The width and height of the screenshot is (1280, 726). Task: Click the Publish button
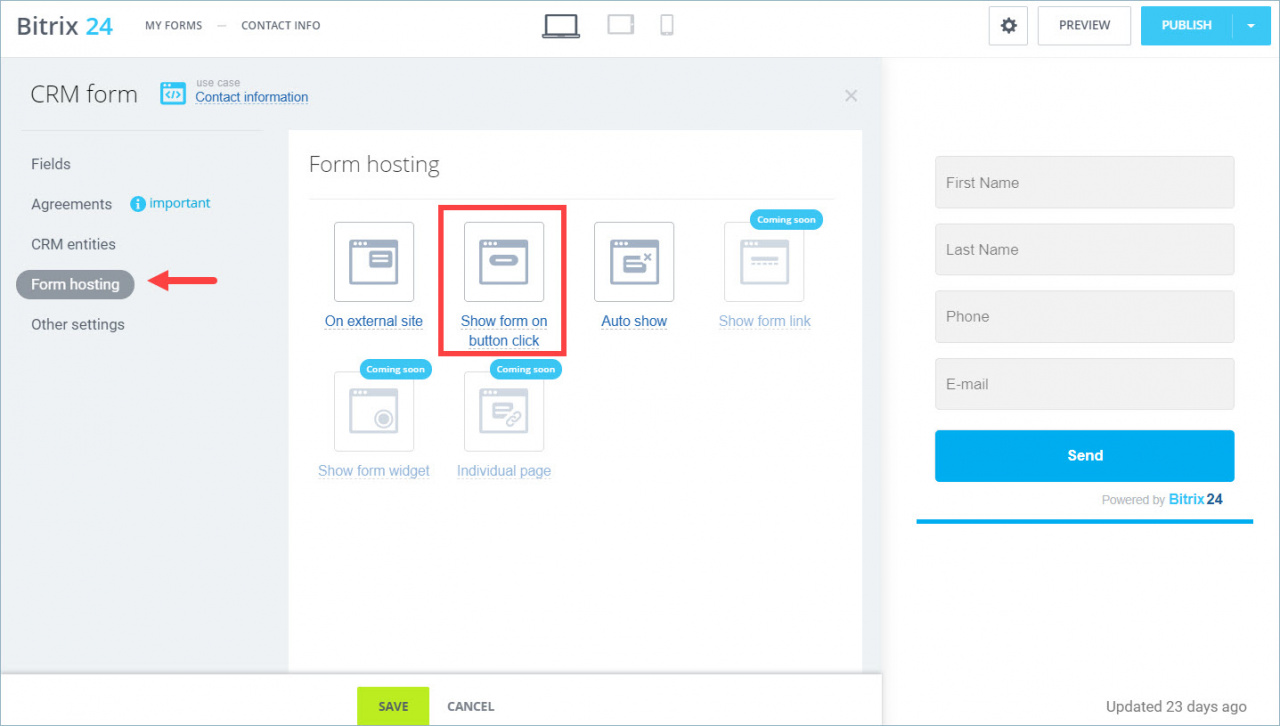(x=1187, y=26)
